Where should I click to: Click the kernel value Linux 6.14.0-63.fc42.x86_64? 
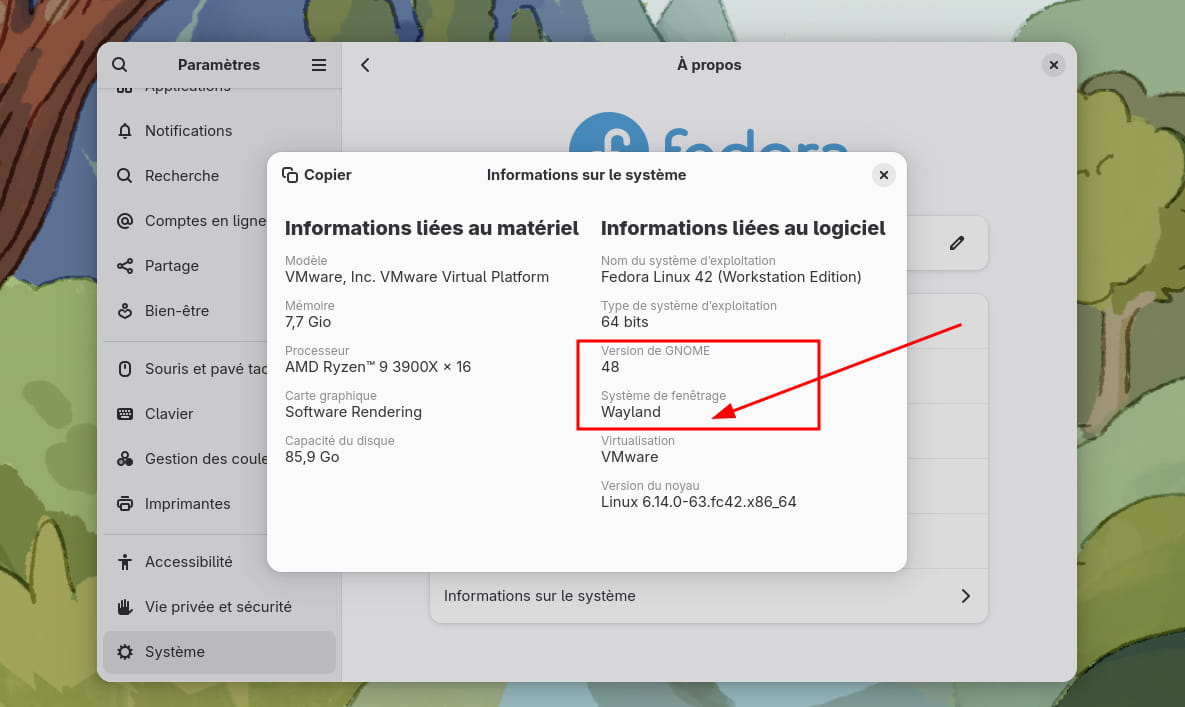698,502
